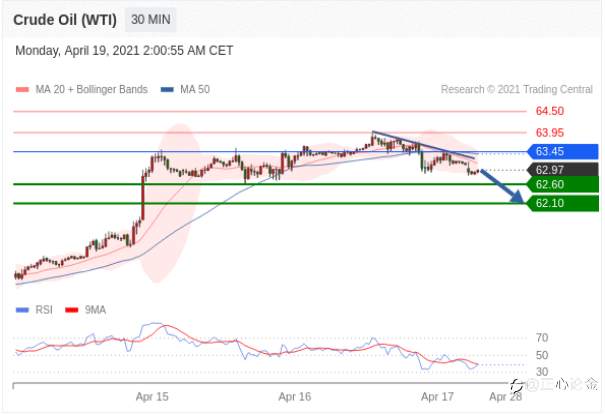Viewport: 605px width, 414px height.
Task: Click the RSI 70 level label
Action: coord(542,338)
